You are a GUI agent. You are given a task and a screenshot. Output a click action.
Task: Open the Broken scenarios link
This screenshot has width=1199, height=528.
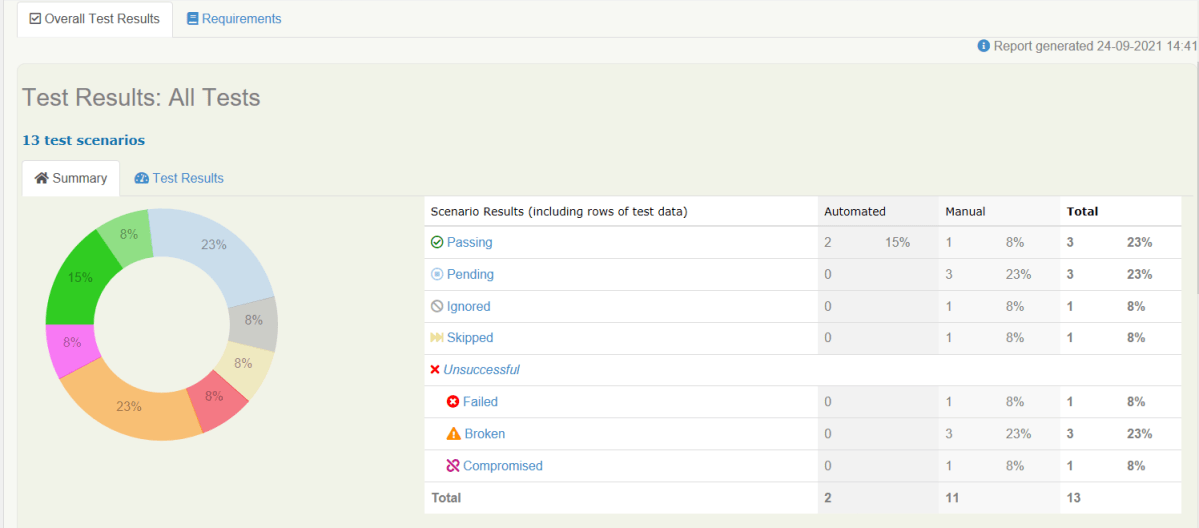[484, 434]
